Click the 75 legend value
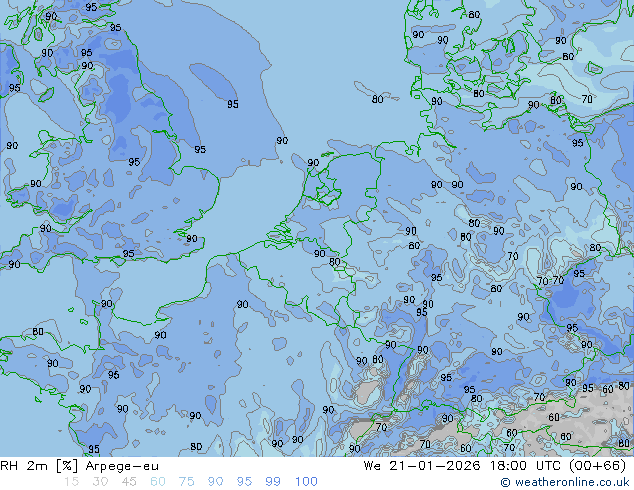Viewport: 634px width, 490px height. (x=186, y=482)
